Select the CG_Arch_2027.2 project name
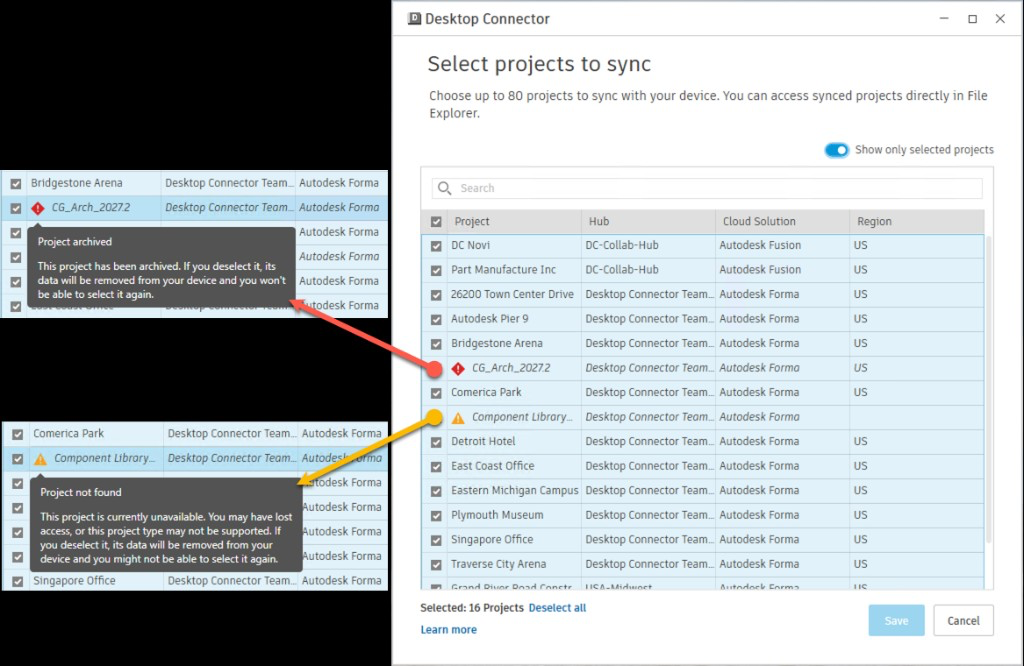Viewport: 1024px width, 666px height. 511,368
